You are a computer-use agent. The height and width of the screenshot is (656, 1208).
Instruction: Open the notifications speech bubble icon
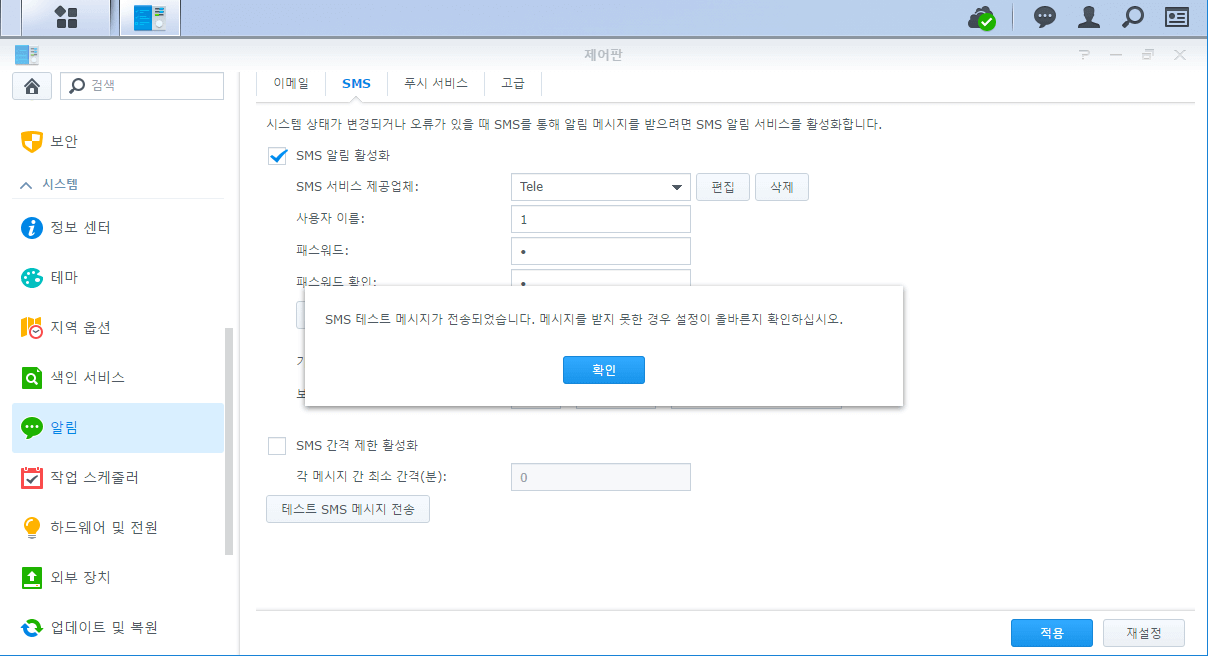[1045, 17]
